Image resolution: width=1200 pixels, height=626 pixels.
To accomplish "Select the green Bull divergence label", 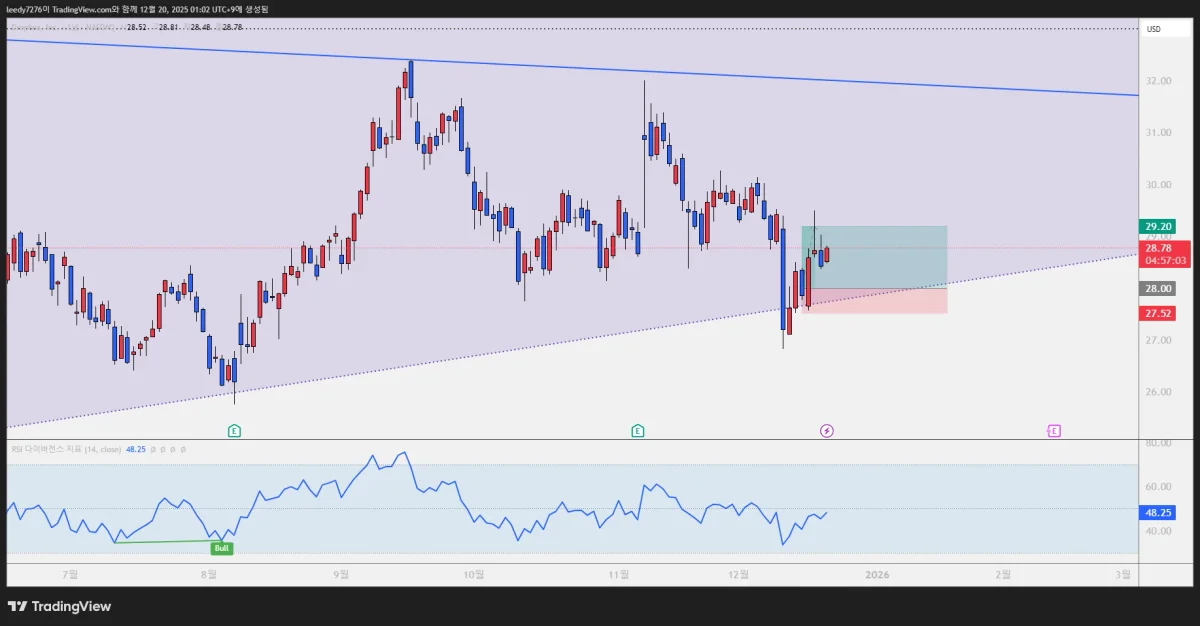I will pos(221,548).
